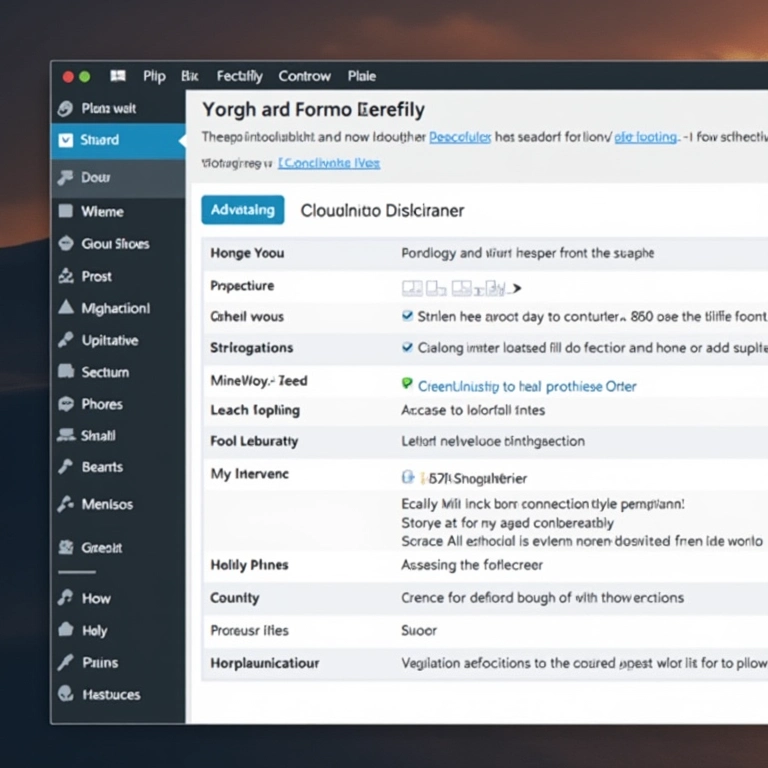Toggle the Caheil wous checkbox

coord(407,315)
